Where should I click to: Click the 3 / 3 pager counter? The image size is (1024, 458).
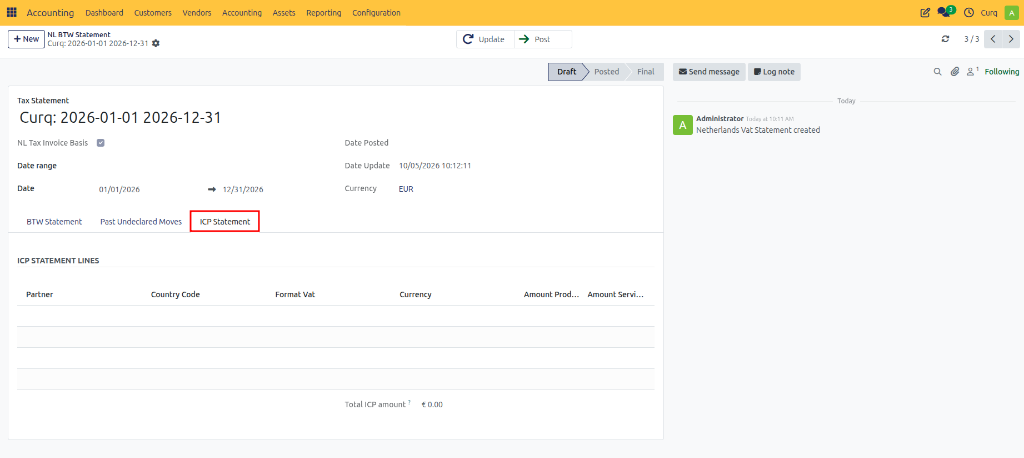pyautogui.click(x=971, y=39)
